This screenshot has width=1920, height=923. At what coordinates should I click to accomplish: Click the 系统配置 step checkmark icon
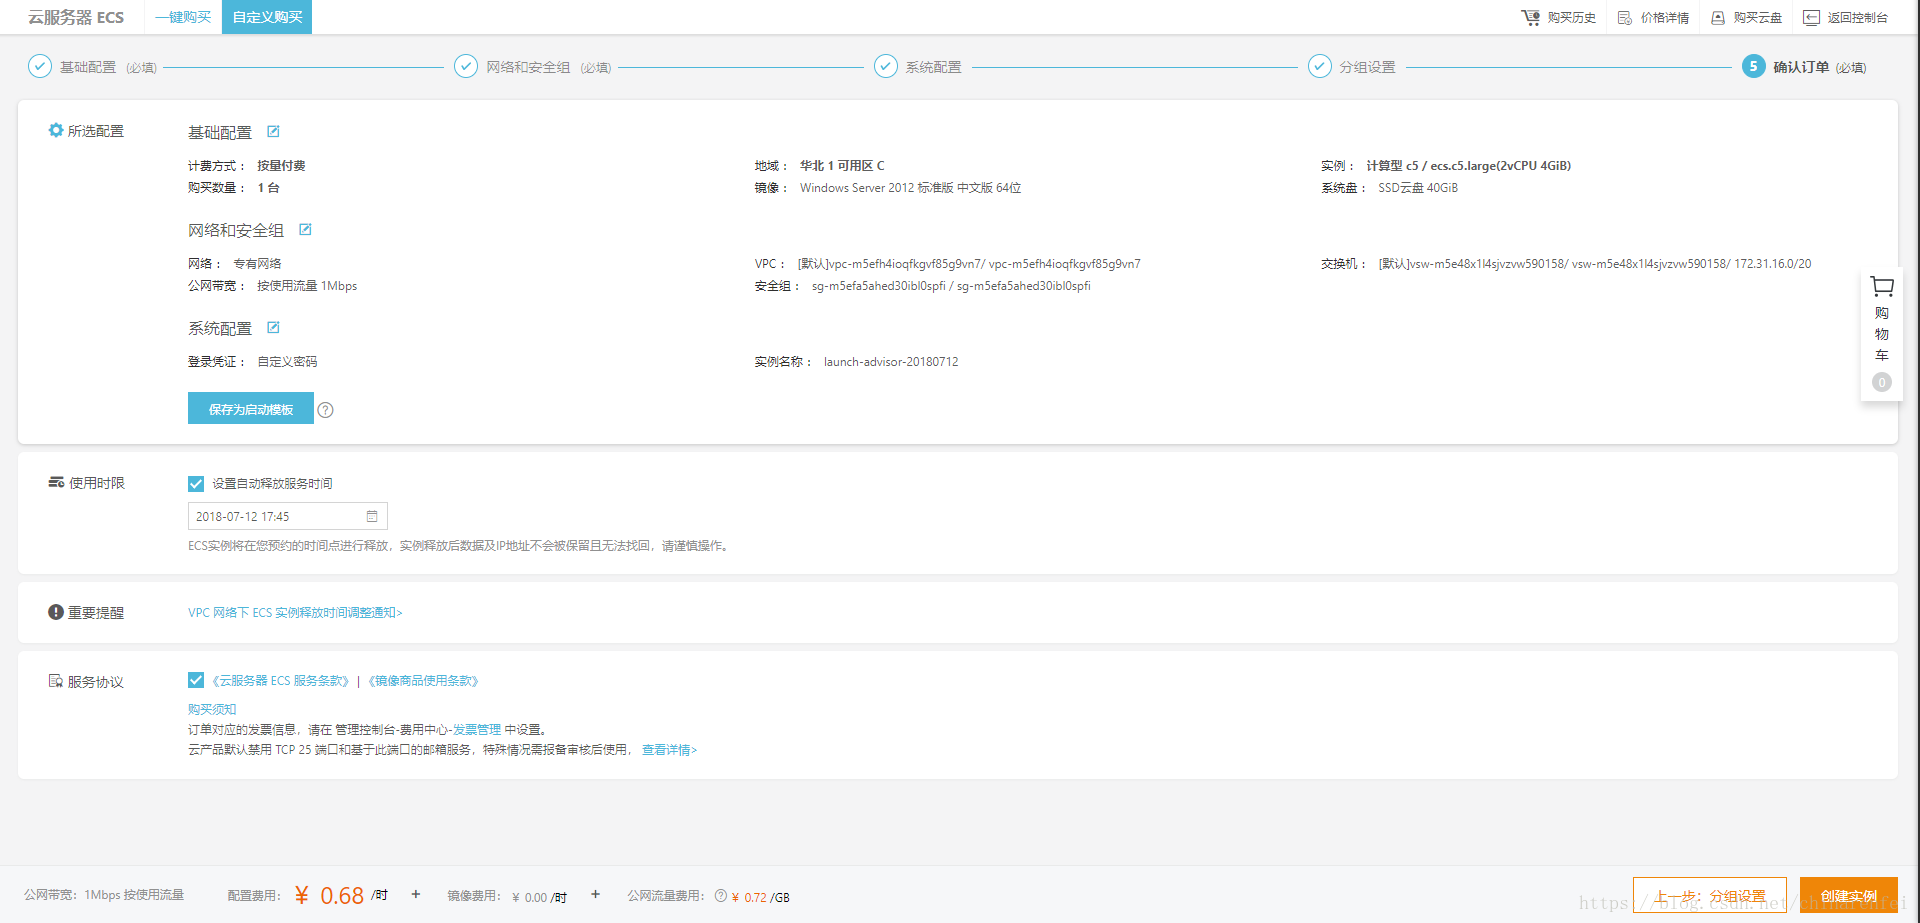tap(886, 66)
